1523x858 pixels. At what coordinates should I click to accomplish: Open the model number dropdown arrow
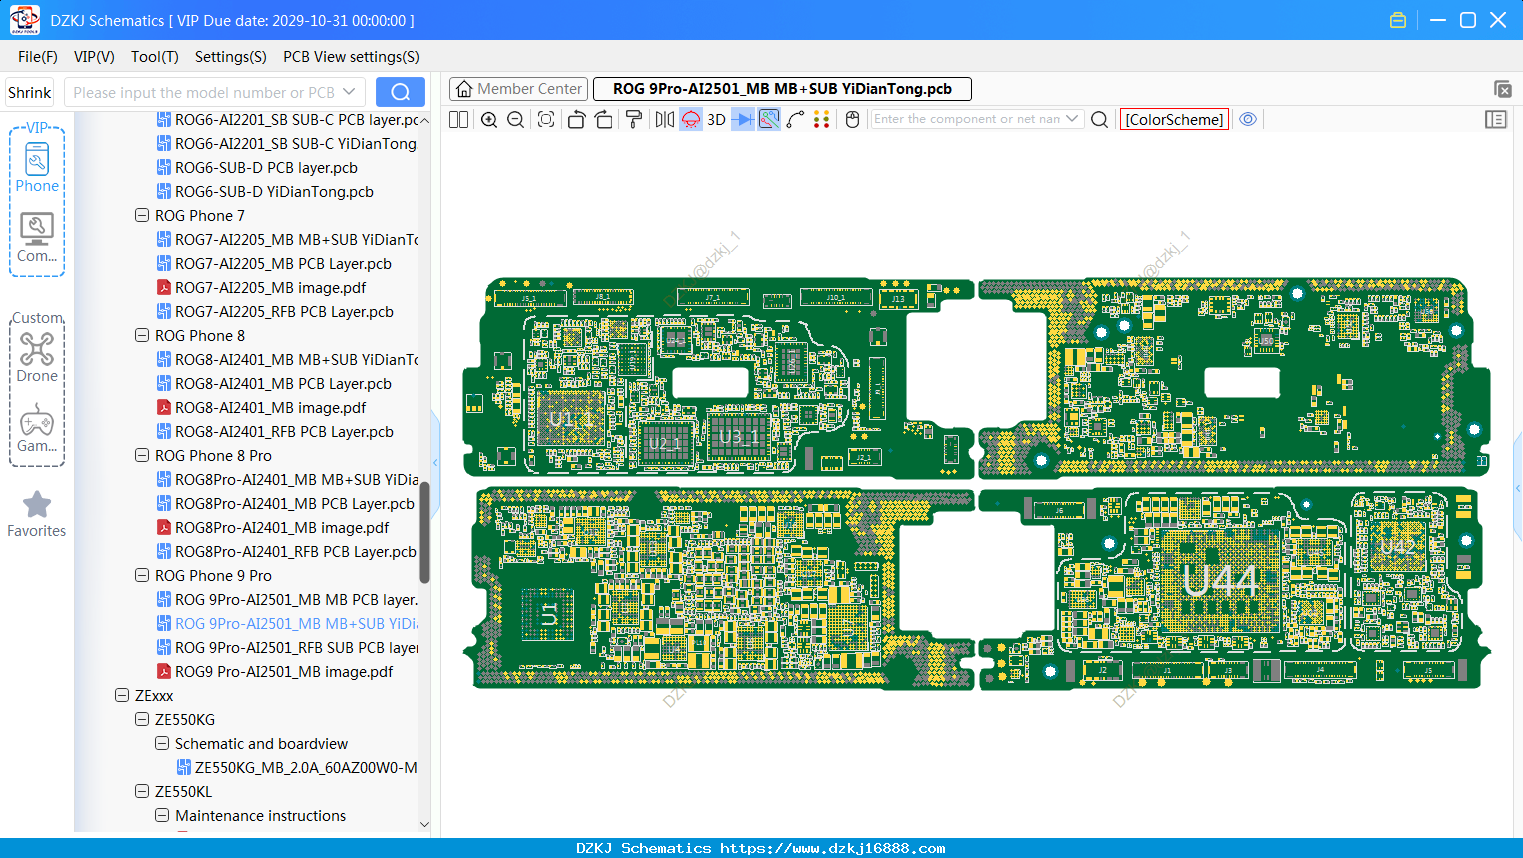point(349,92)
